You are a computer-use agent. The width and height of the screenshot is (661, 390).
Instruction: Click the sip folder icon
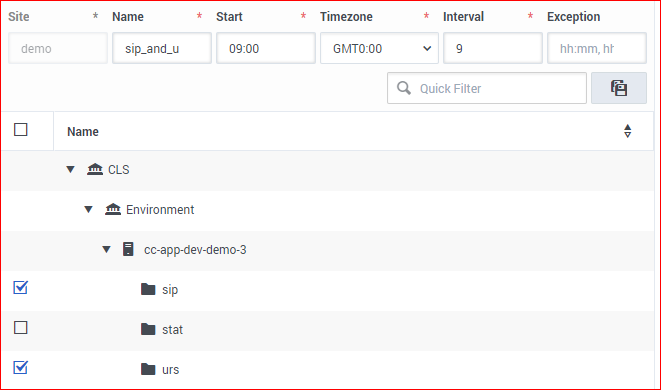[x=148, y=289]
